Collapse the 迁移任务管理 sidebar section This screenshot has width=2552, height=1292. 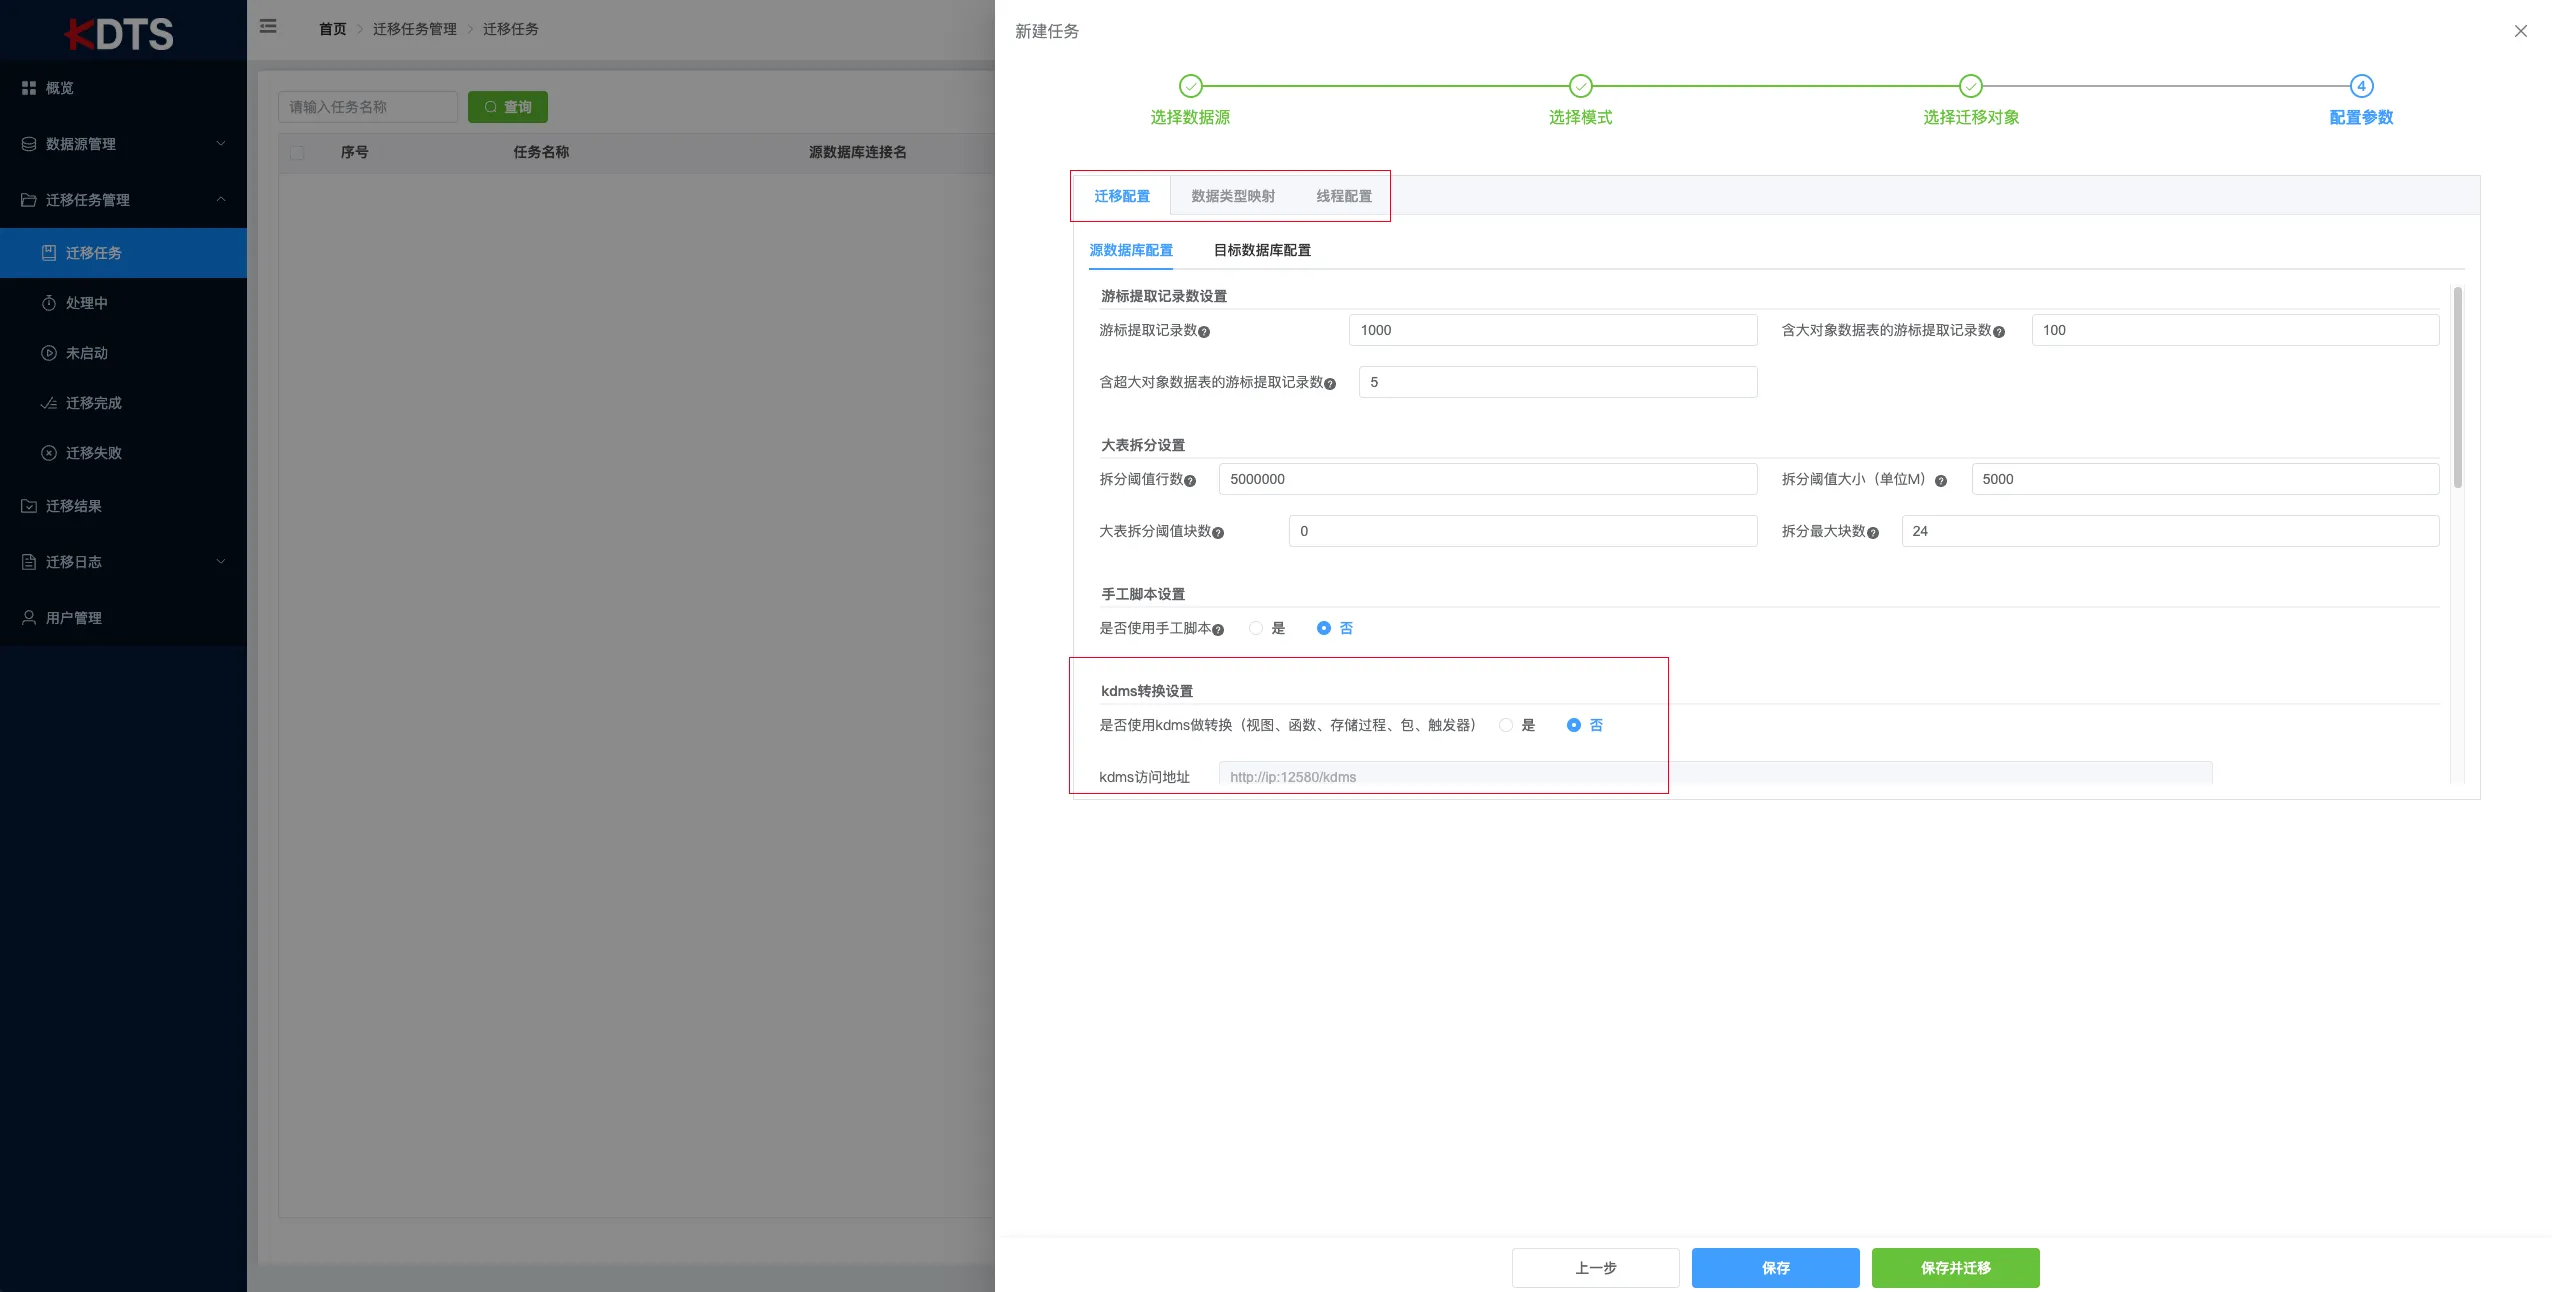[222, 199]
